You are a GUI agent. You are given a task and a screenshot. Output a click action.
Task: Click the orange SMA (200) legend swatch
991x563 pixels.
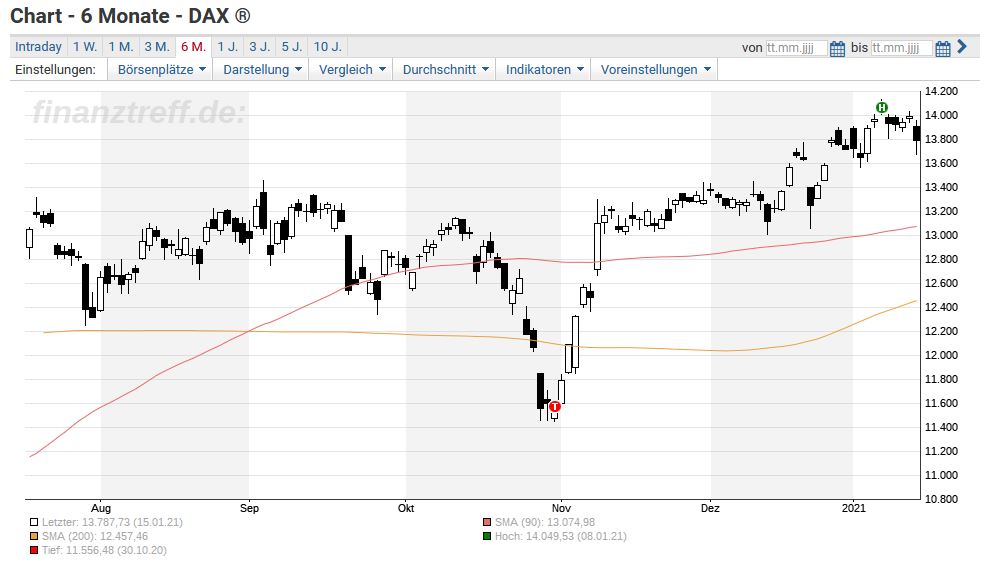point(34,536)
